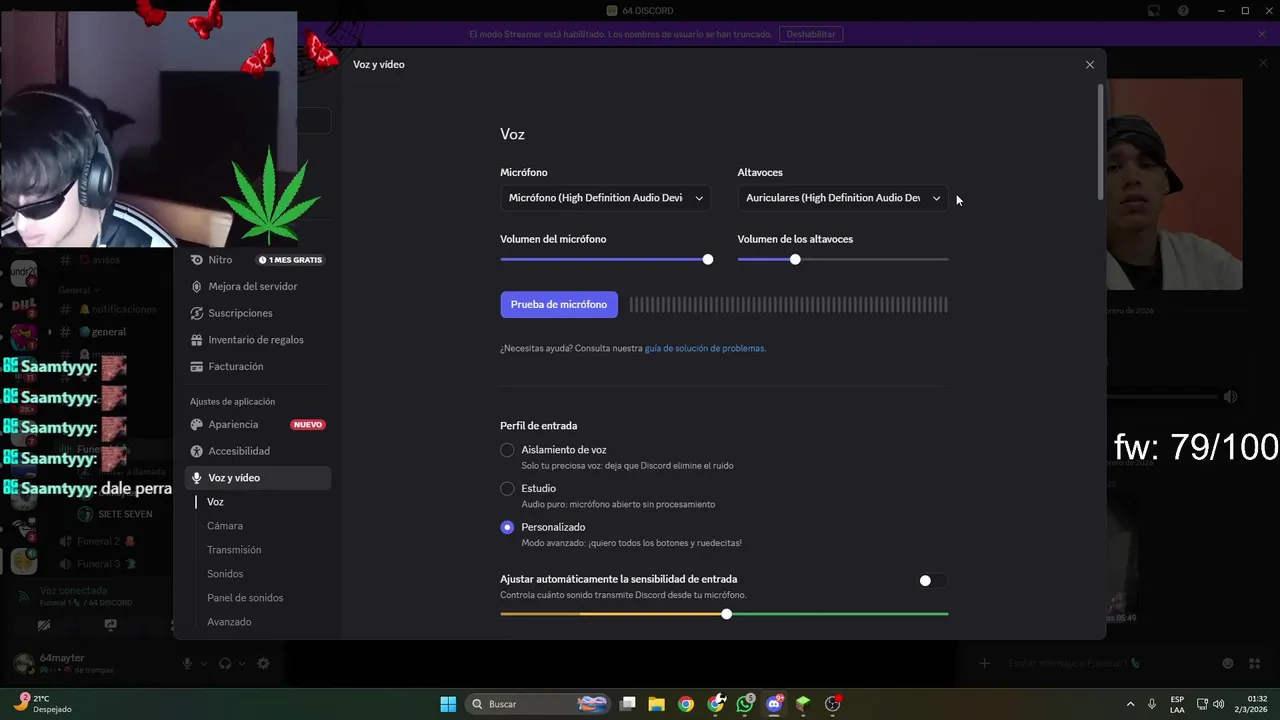The width and height of the screenshot is (1280, 720).
Task: Open Inventario de regalos settings
Action: [258, 340]
